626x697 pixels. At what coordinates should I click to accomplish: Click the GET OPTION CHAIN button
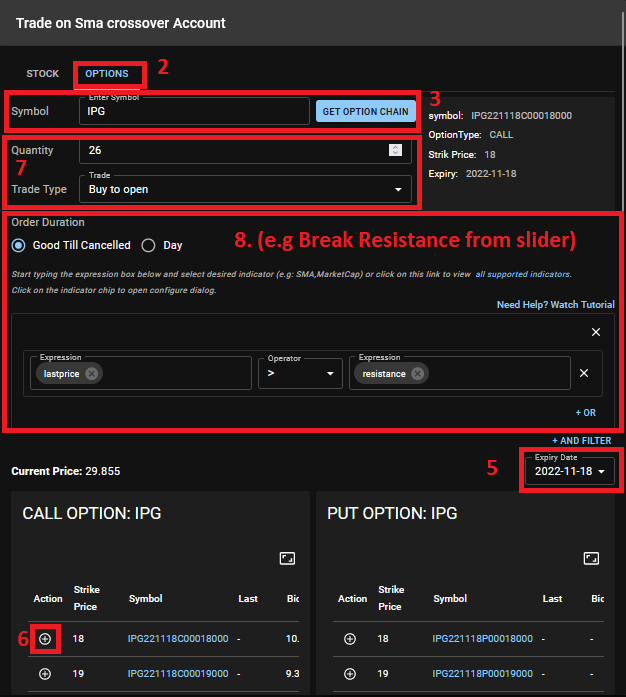[x=366, y=111]
